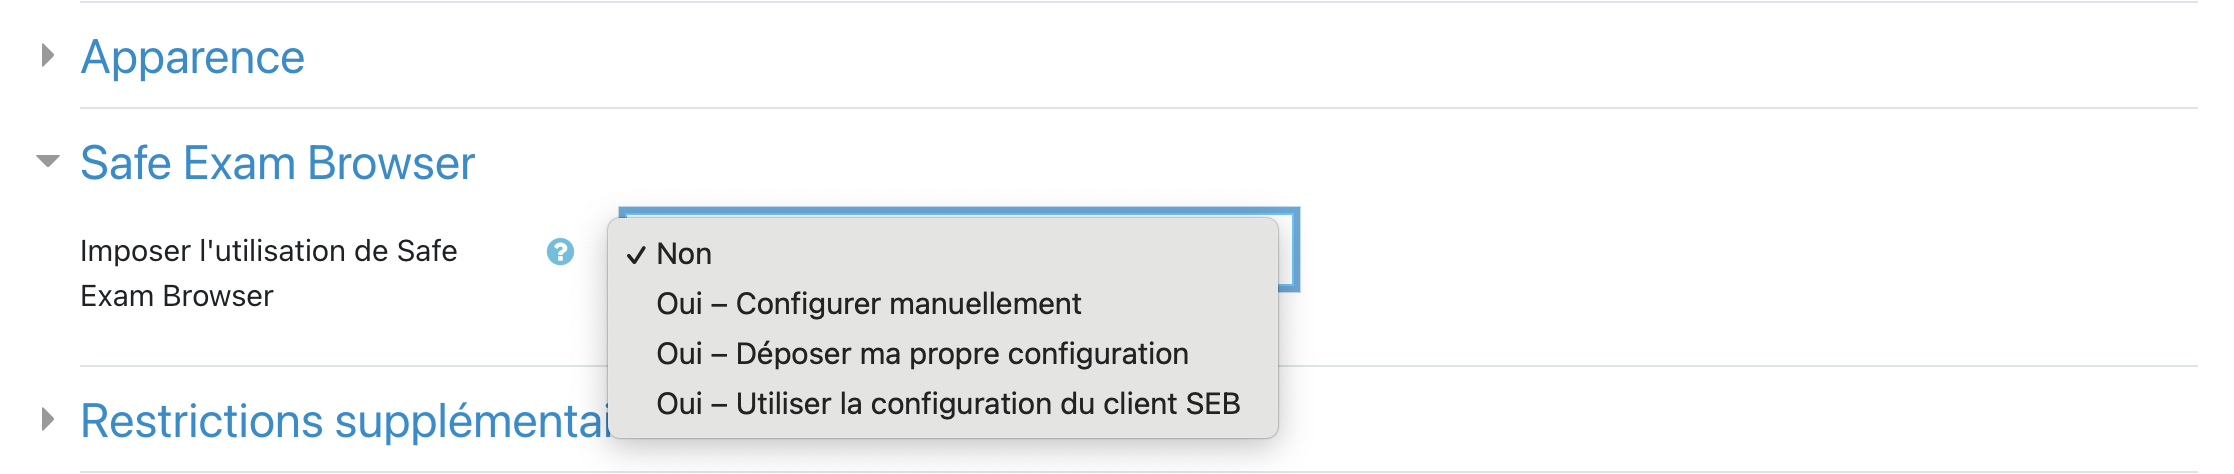Toggle the Safe Exam Browser section heading
Image resolution: width=2234 pixels, height=474 pixels.
(277, 163)
